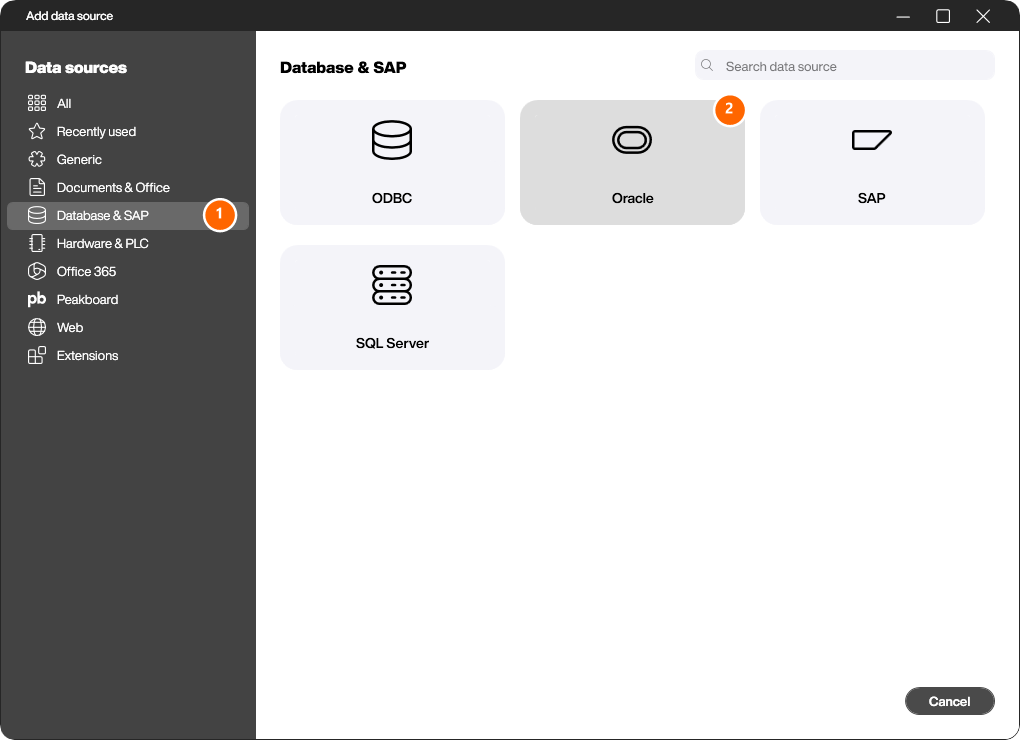Click the star icon for Recently used
The height and width of the screenshot is (740, 1020).
pyautogui.click(x=37, y=131)
